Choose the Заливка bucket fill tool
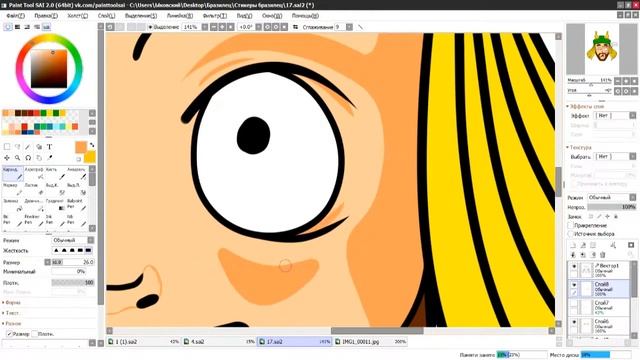640x360 pixels. 12,205
